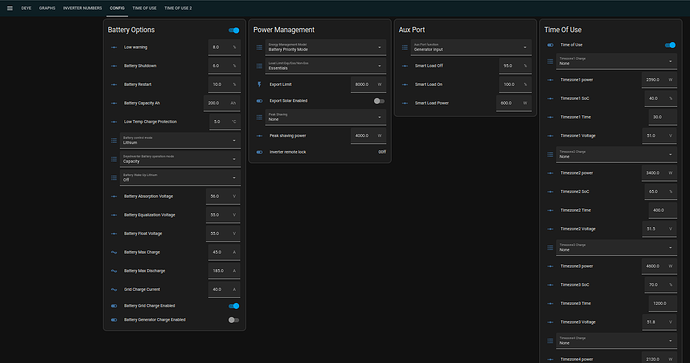
Task: Open the Timezone2 Charge dropdown
Action: [616, 154]
